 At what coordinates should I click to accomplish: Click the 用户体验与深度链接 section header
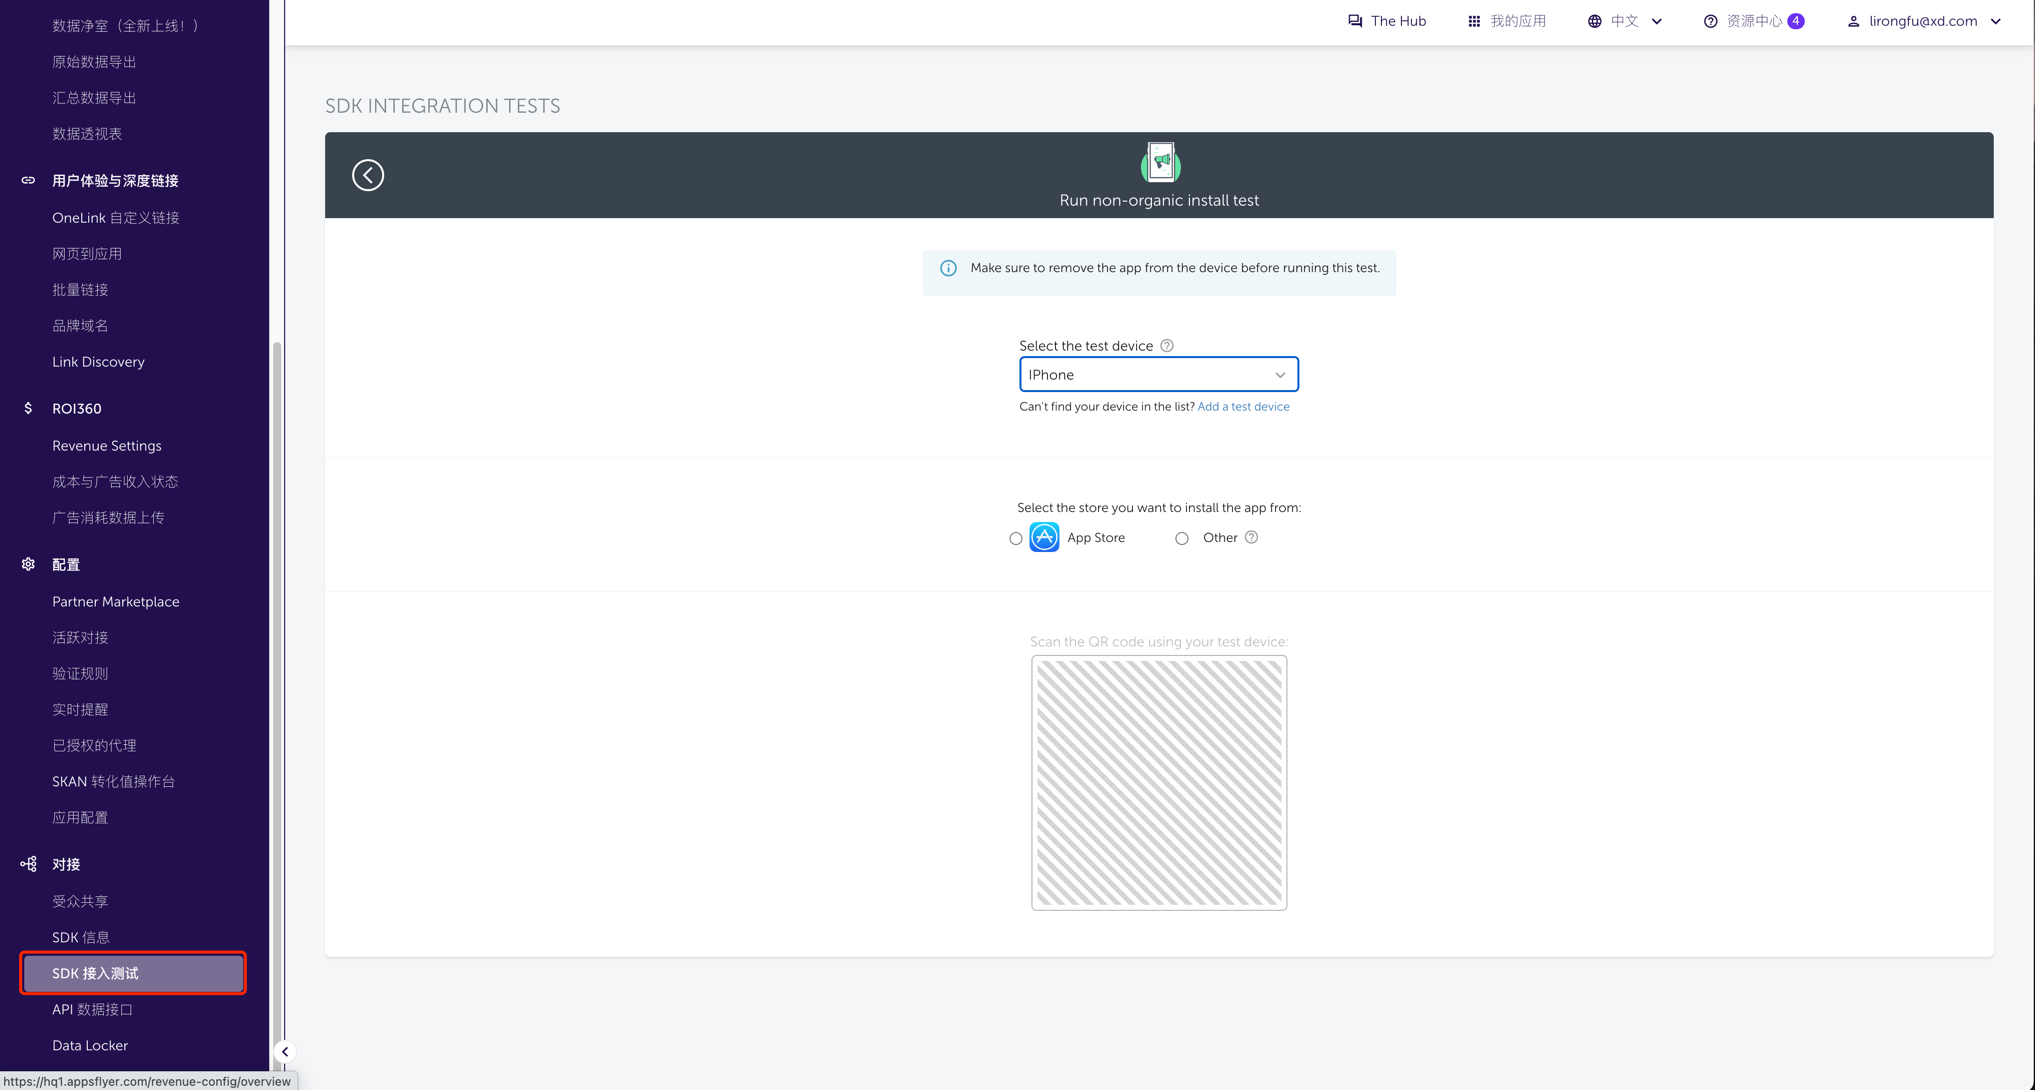[115, 181]
